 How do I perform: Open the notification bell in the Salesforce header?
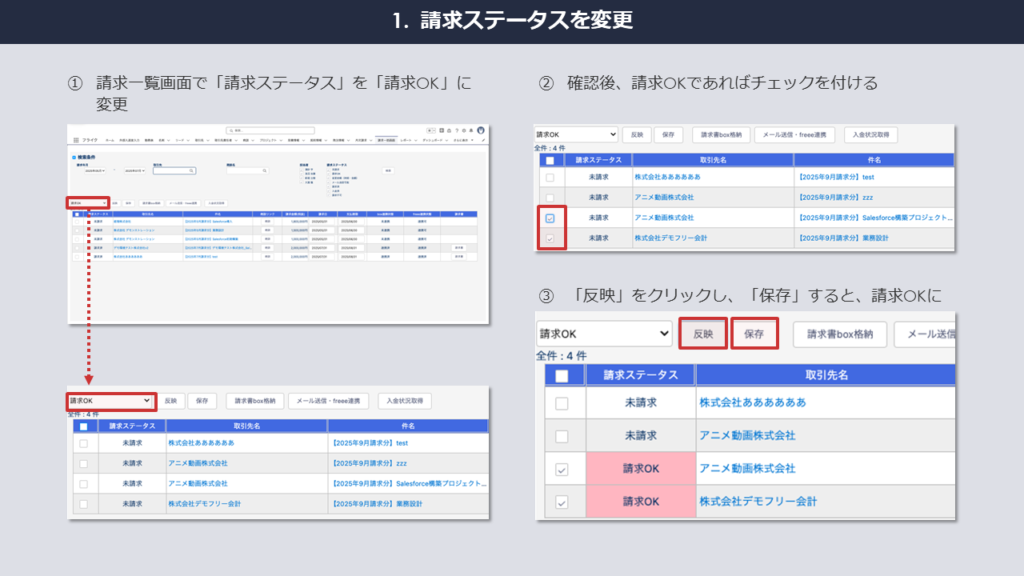pyautogui.click(x=471, y=130)
